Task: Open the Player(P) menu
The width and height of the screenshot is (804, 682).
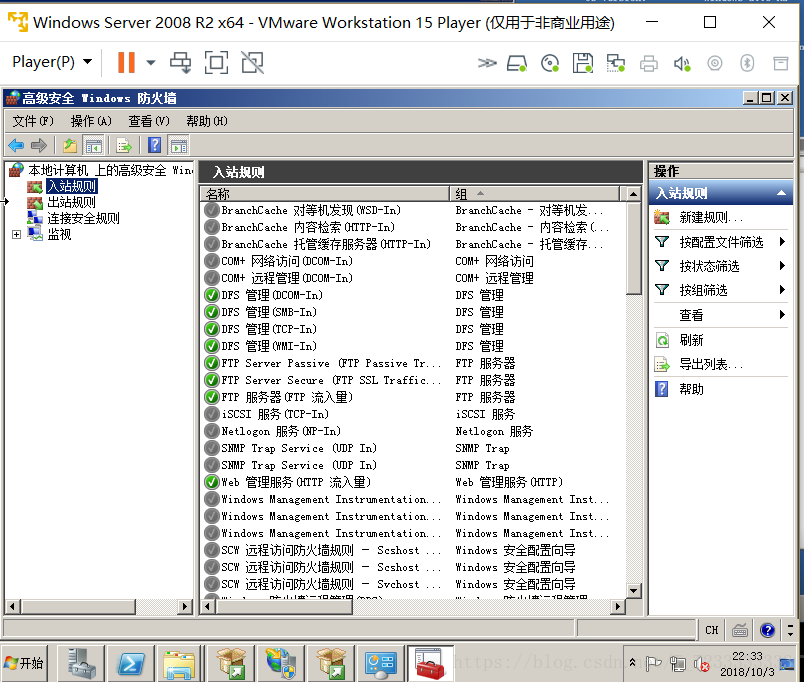Action: (52, 62)
